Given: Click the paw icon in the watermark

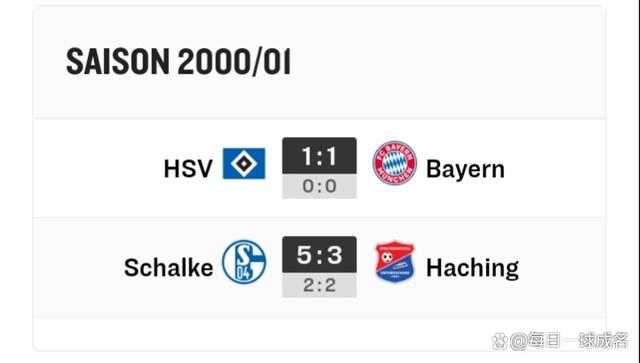Looking at the screenshot, I should click(x=499, y=341).
